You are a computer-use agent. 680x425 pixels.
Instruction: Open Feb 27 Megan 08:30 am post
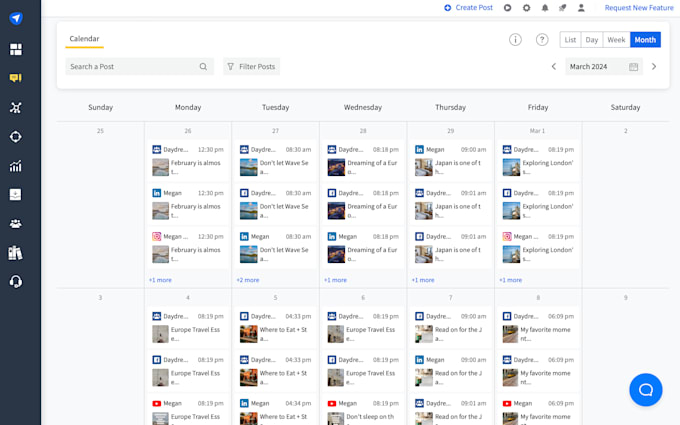pyautogui.click(x=275, y=248)
